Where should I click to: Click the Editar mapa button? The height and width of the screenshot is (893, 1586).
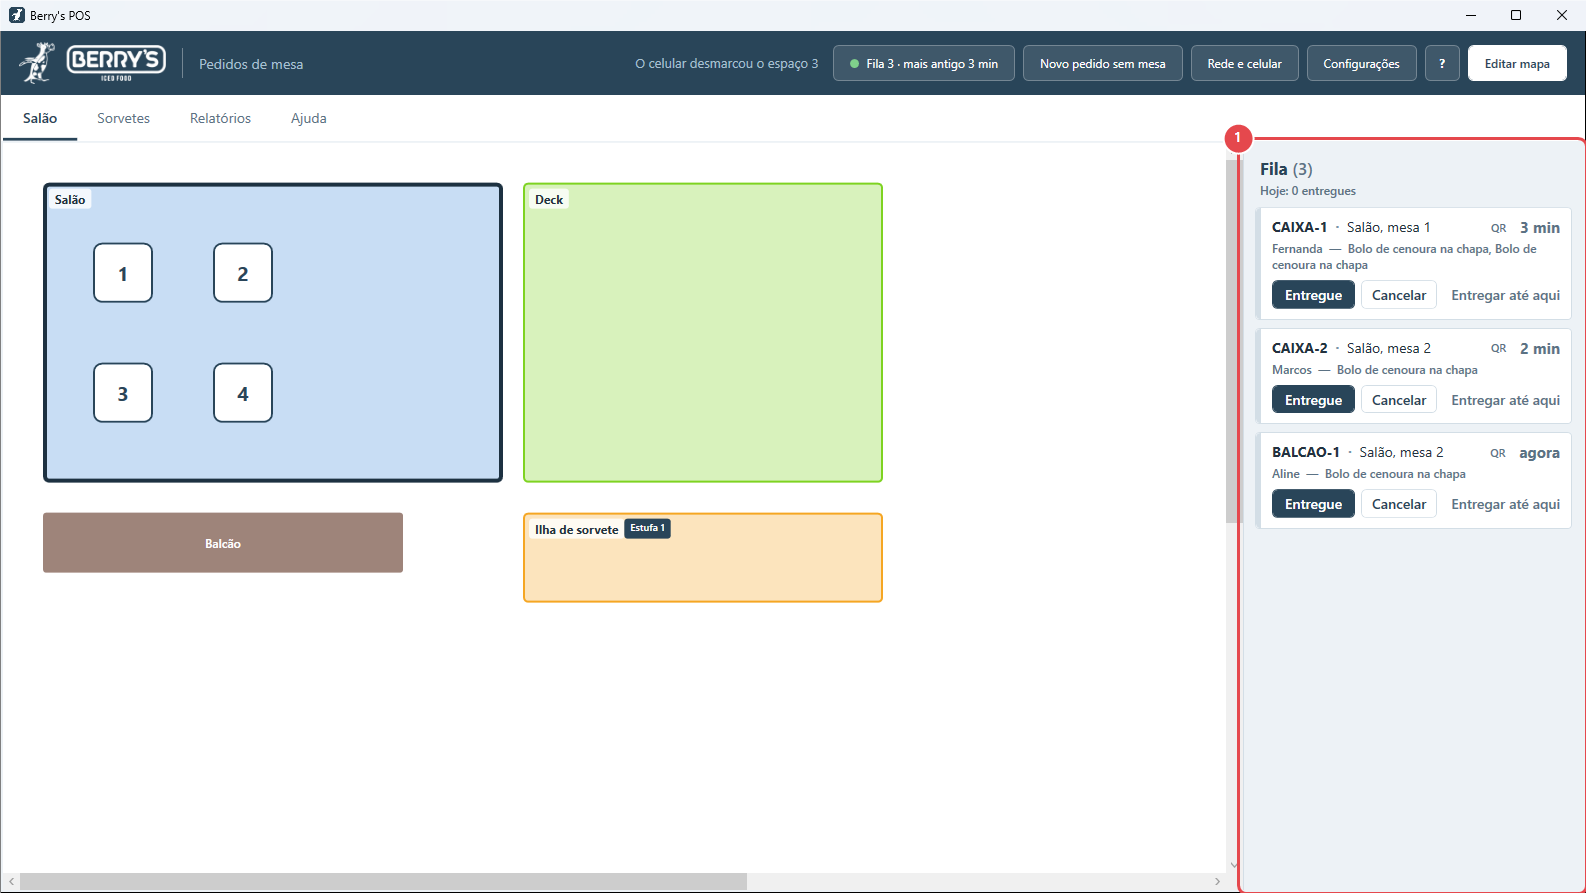point(1517,63)
